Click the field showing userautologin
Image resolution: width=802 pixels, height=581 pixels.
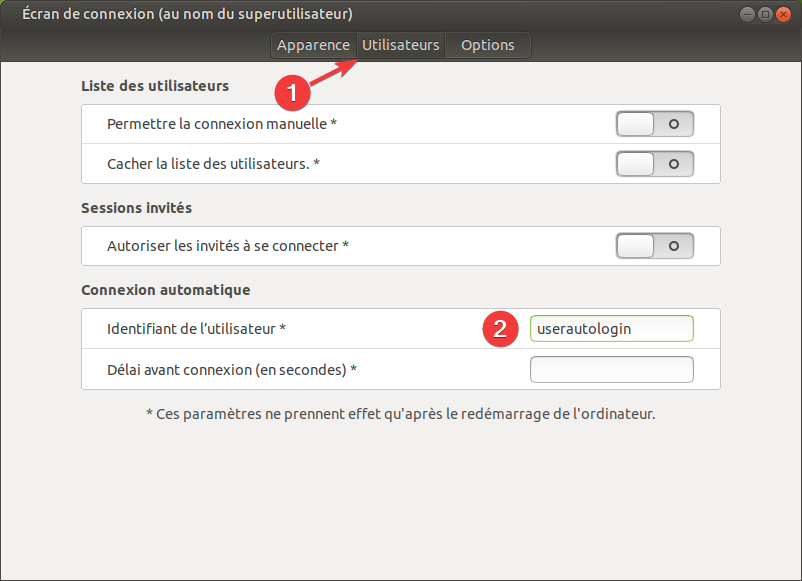click(611, 328)
